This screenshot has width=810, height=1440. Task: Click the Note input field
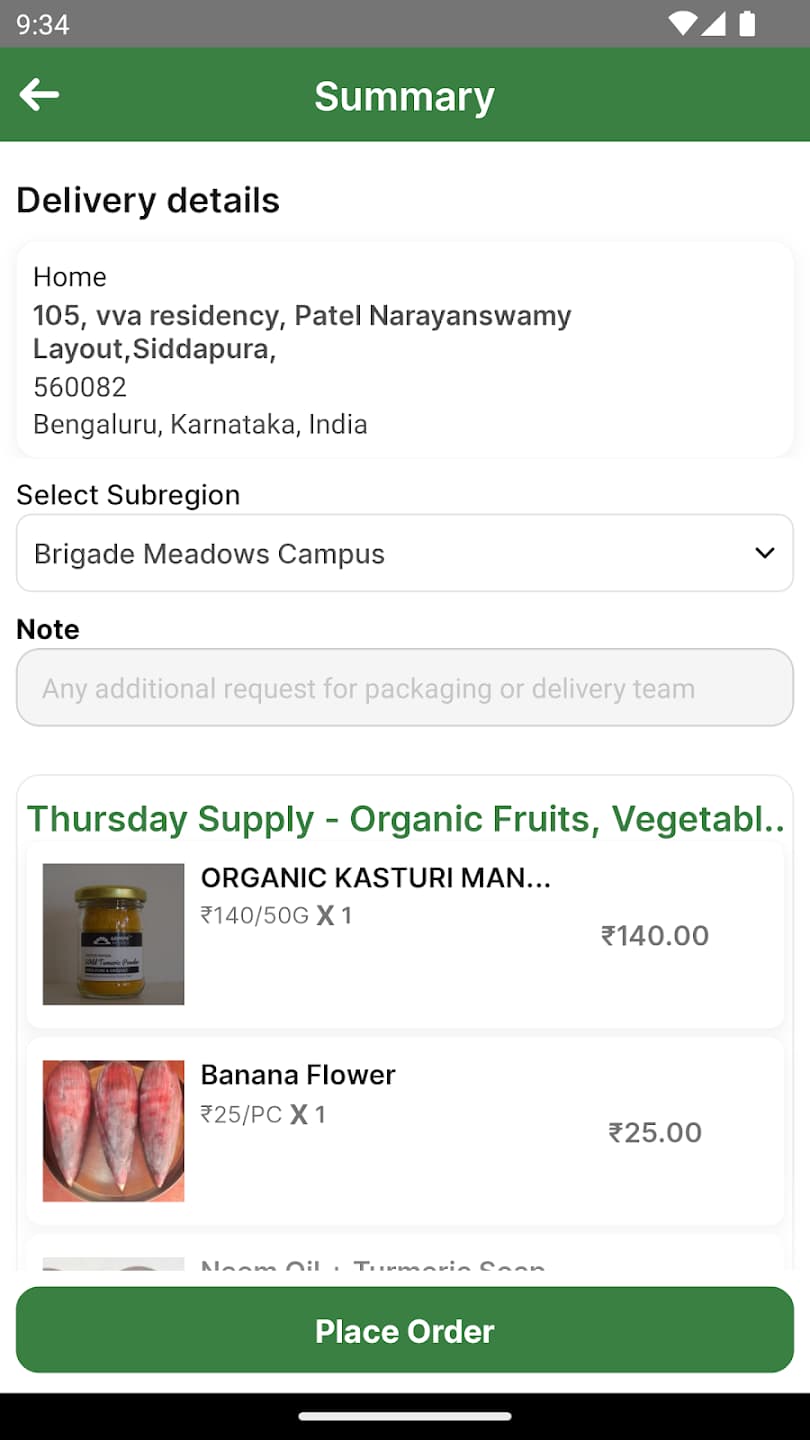(x=405, y=688)
